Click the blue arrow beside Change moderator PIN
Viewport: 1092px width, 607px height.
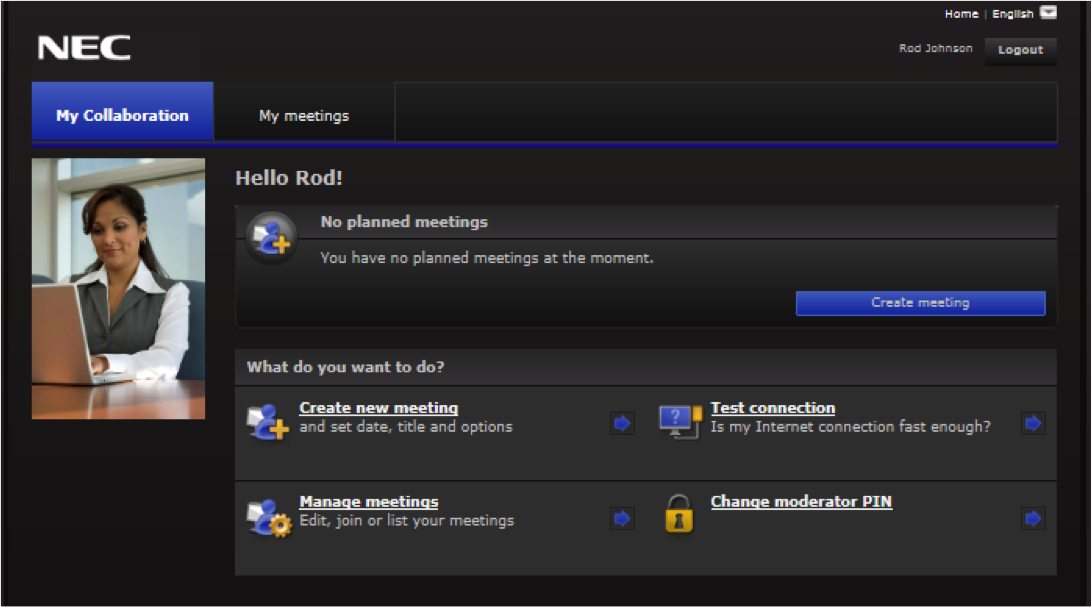[x=1033, y=518]
